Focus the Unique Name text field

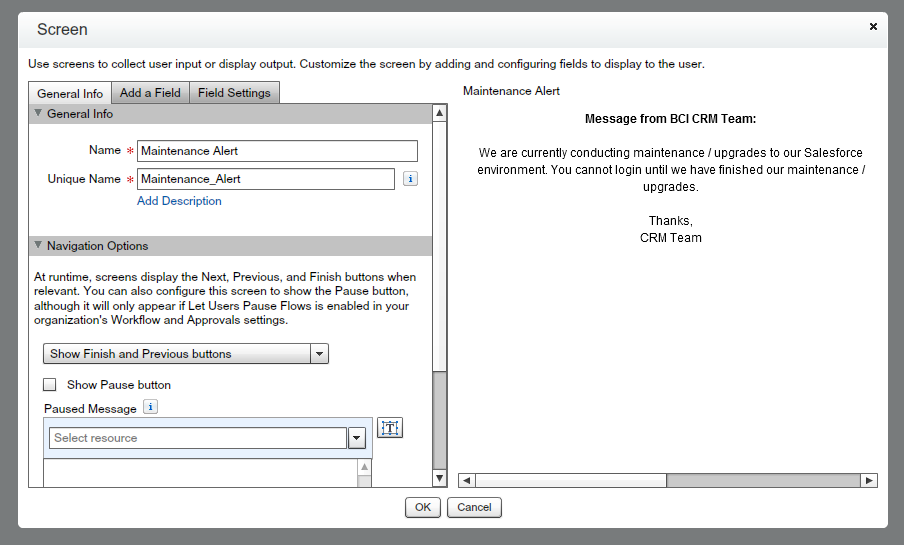coord(265,179)
